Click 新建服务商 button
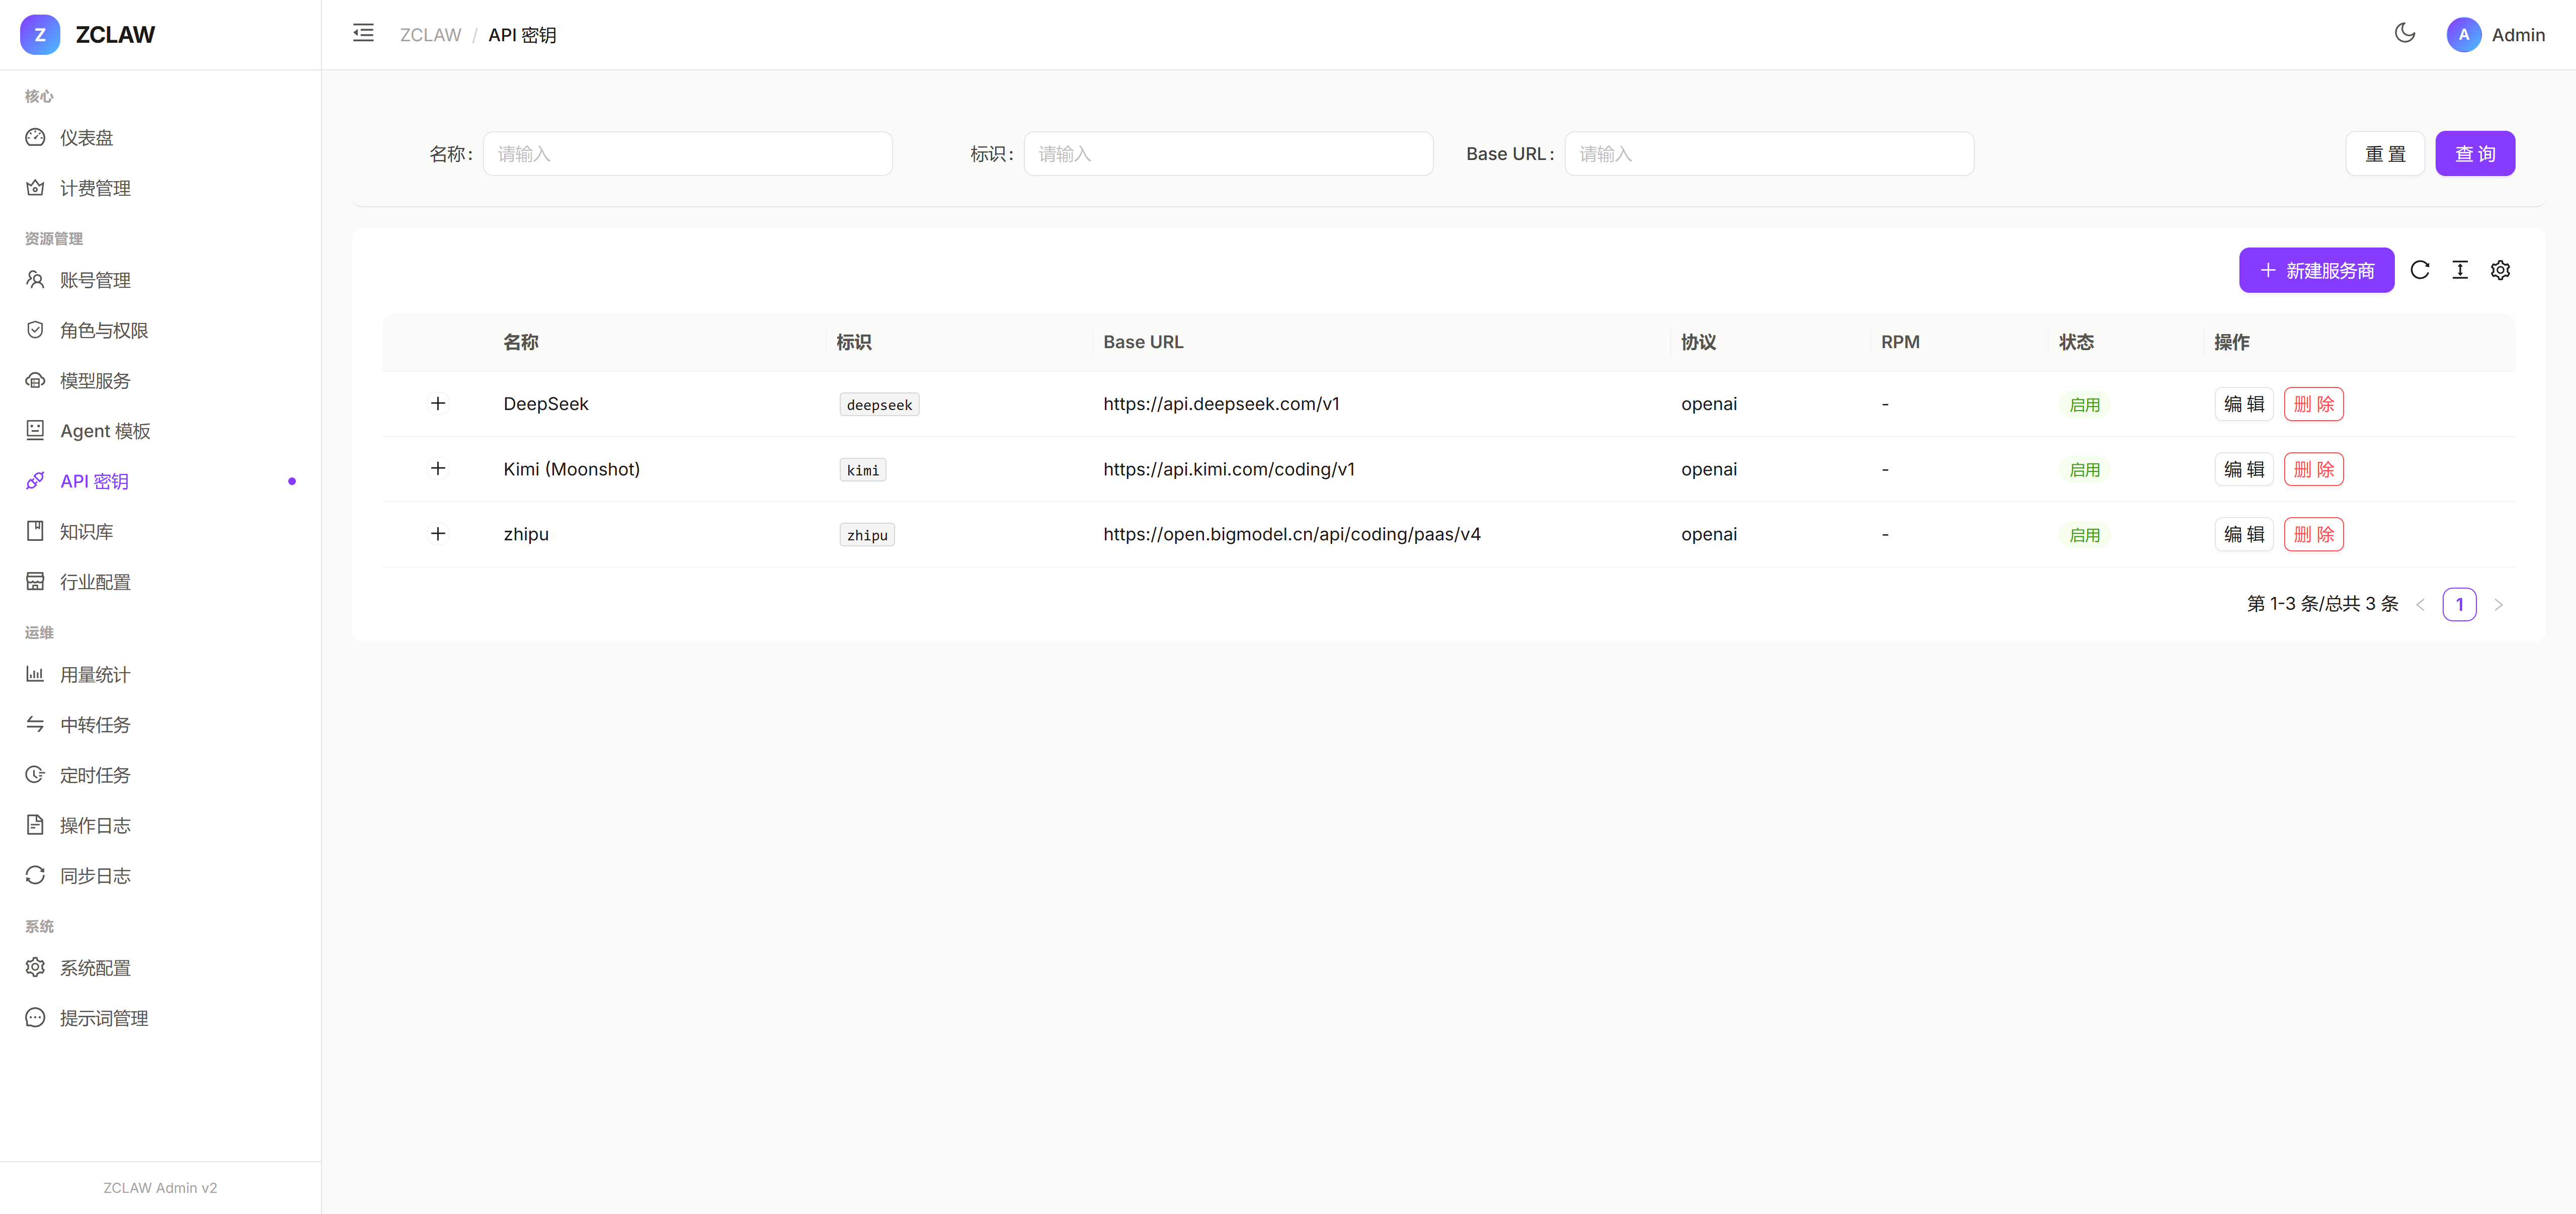 click(x=2316, y=270)
